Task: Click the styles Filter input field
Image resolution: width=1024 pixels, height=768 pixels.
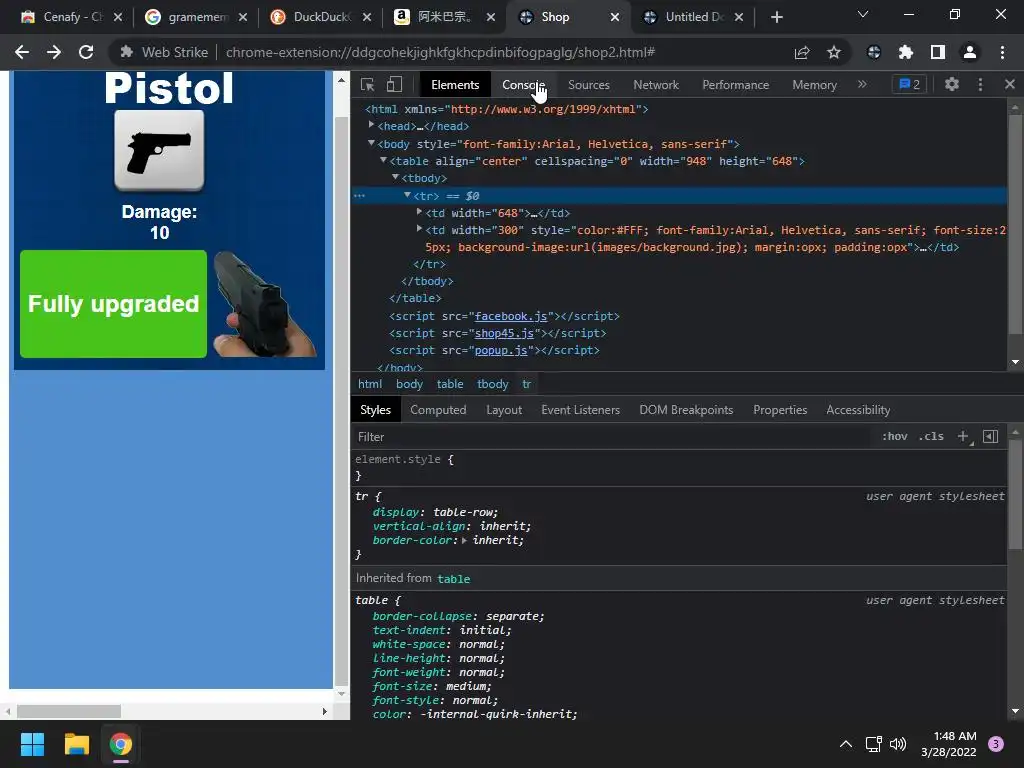Action: 614,437
